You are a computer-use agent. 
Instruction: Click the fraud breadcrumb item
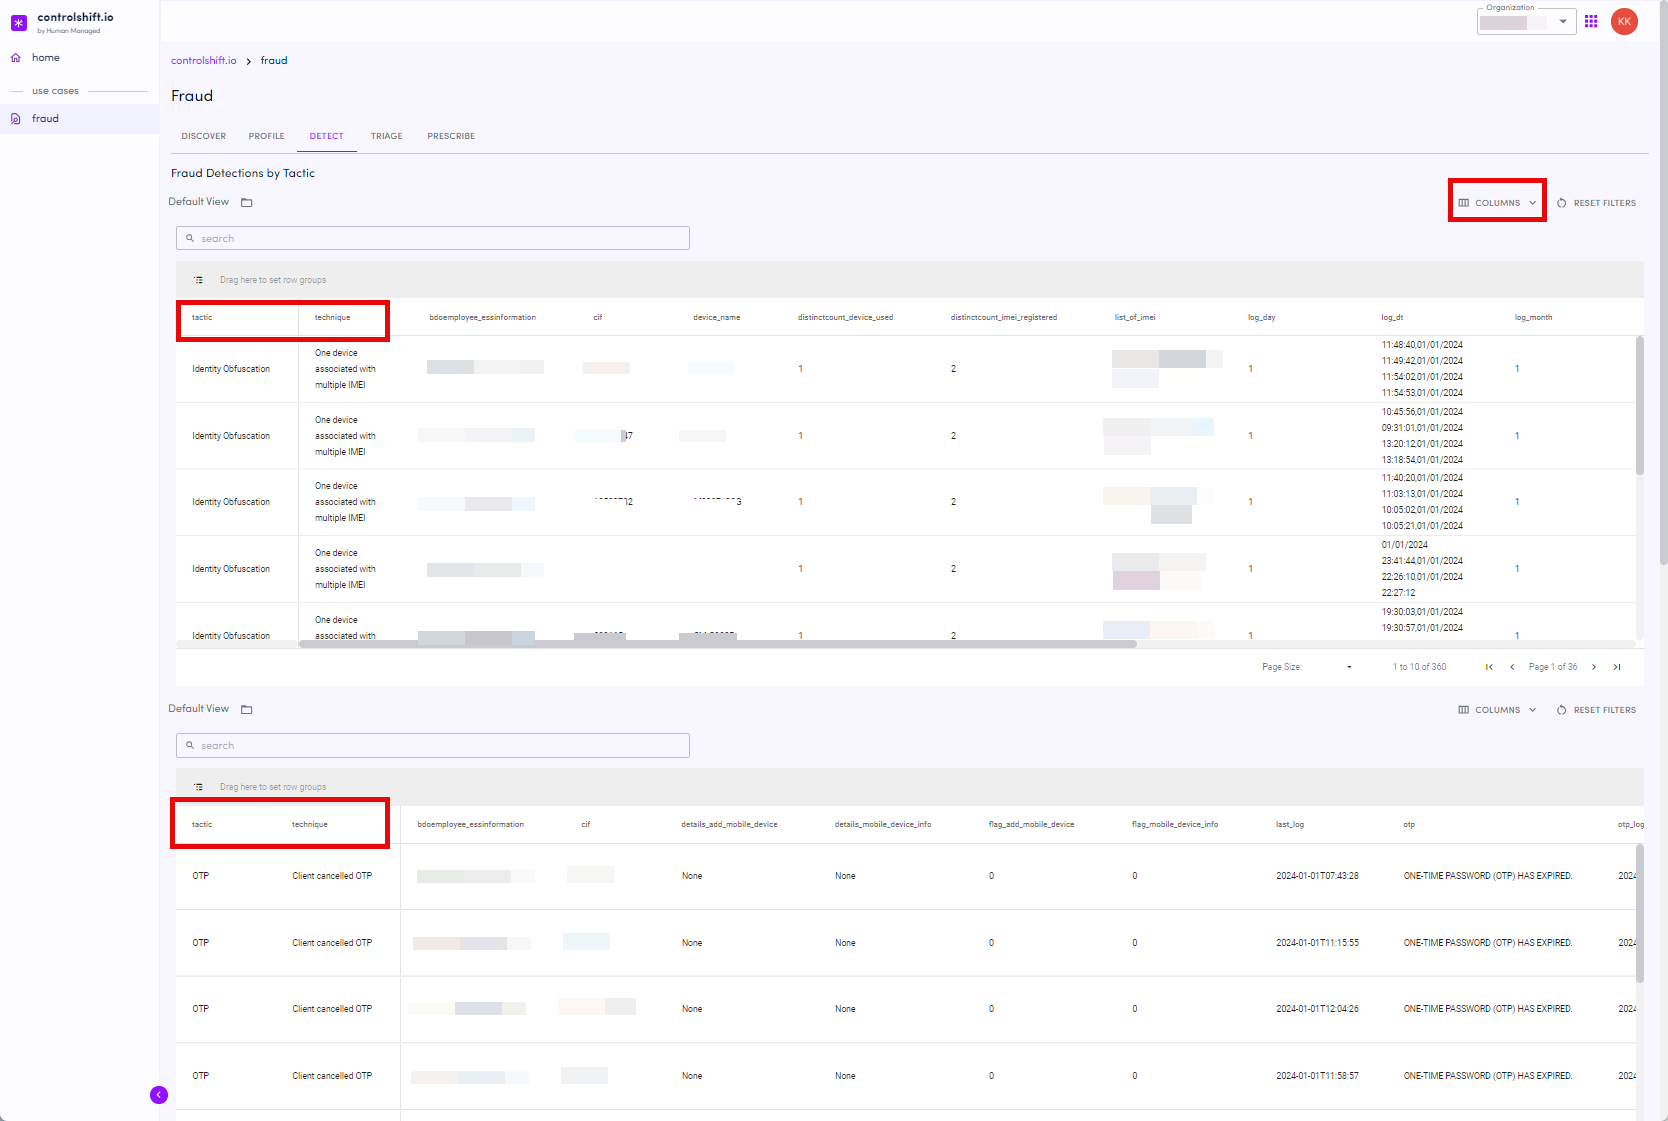click(x=274, y=61)
